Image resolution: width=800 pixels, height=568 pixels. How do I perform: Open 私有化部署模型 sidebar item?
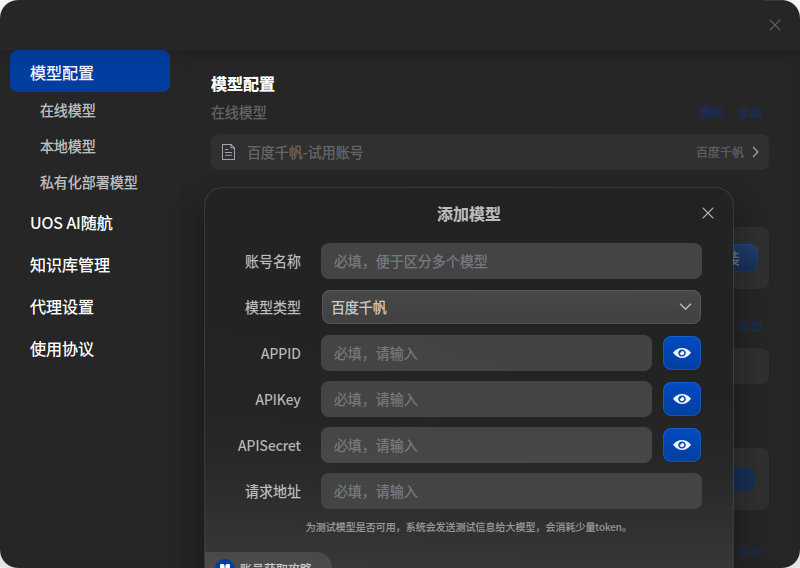89,183
